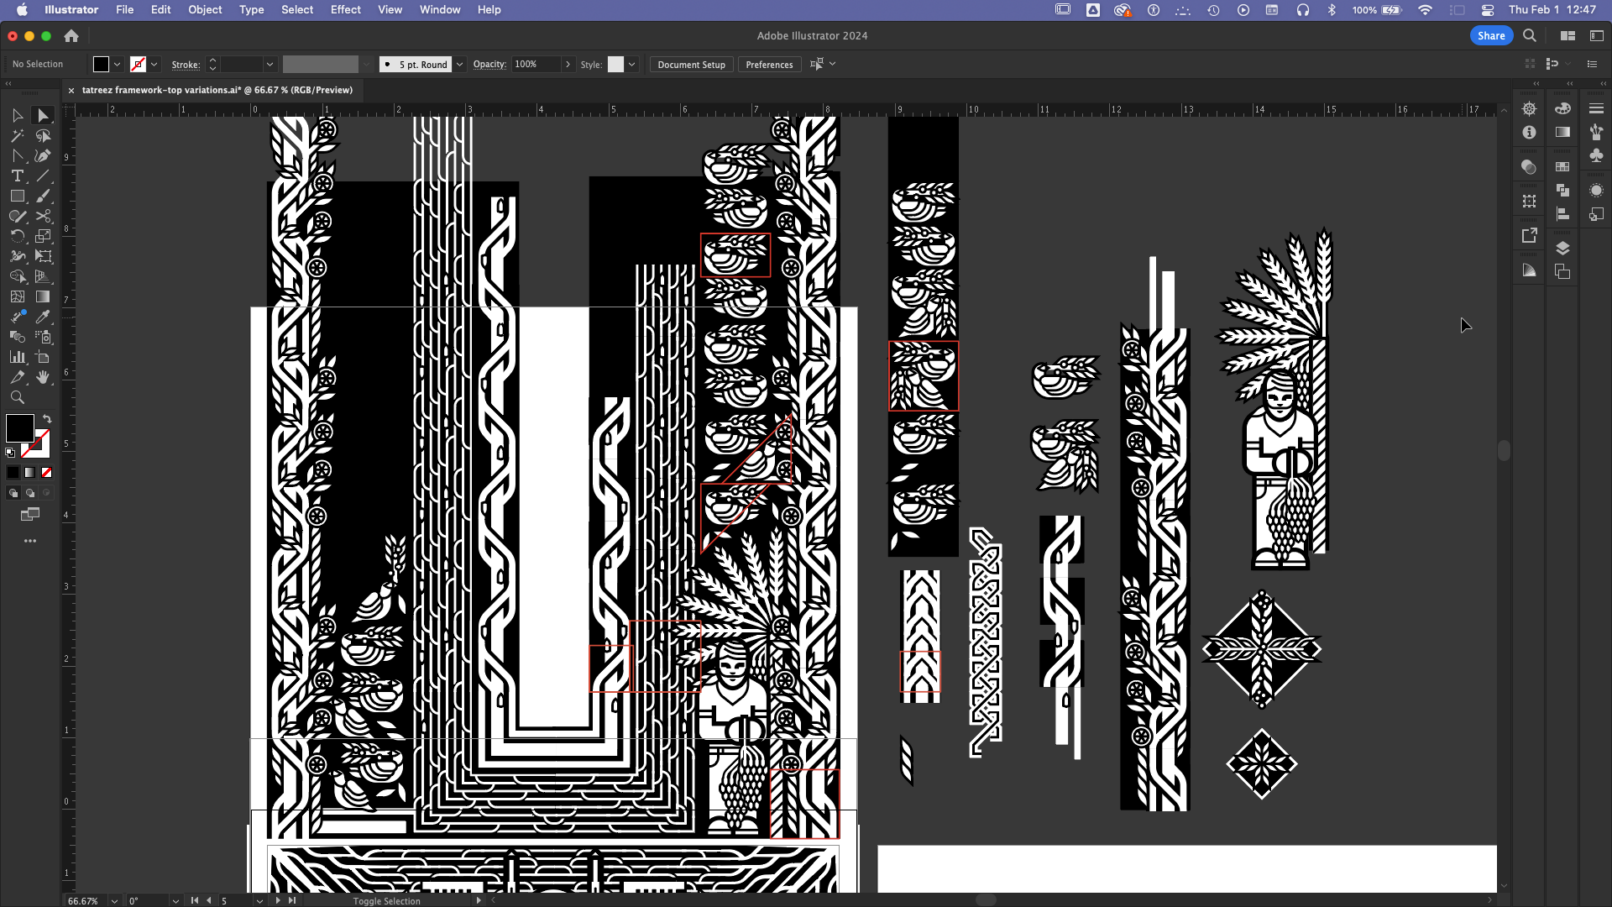Expand the 5 pt. Round brush dropdown

click(x=460, y=65)
